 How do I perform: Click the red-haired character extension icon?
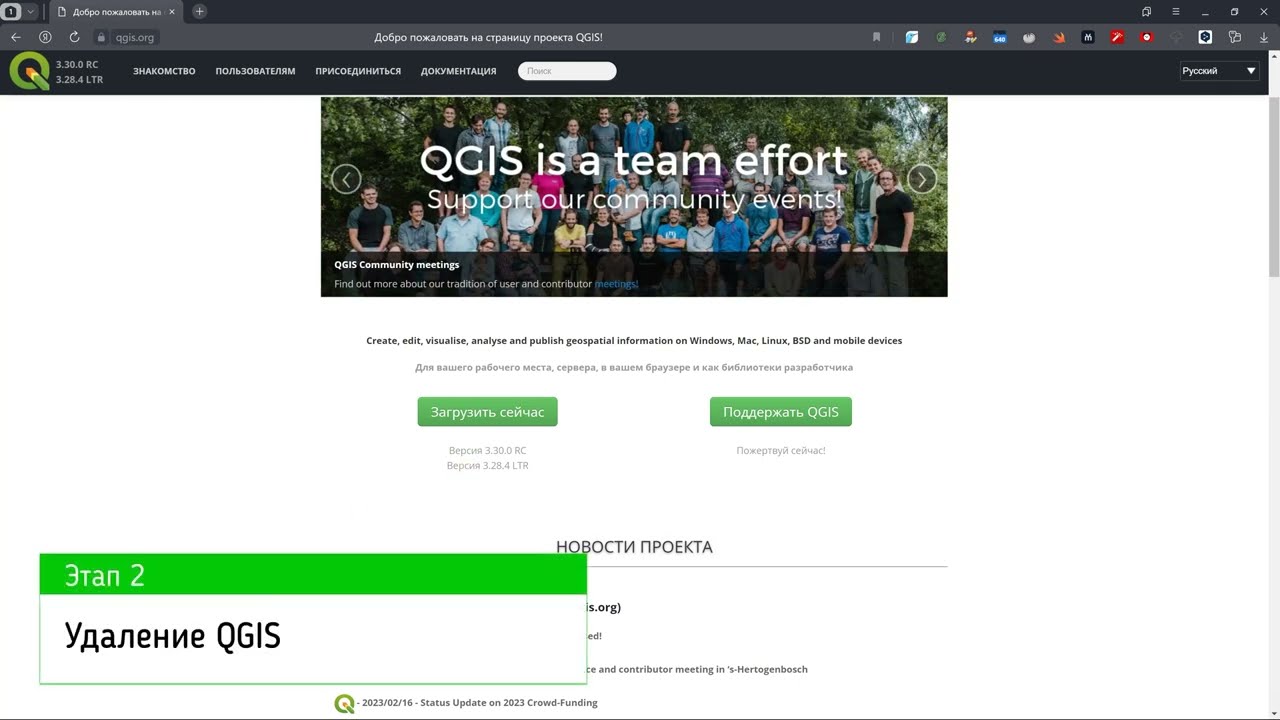coord(970,37)
